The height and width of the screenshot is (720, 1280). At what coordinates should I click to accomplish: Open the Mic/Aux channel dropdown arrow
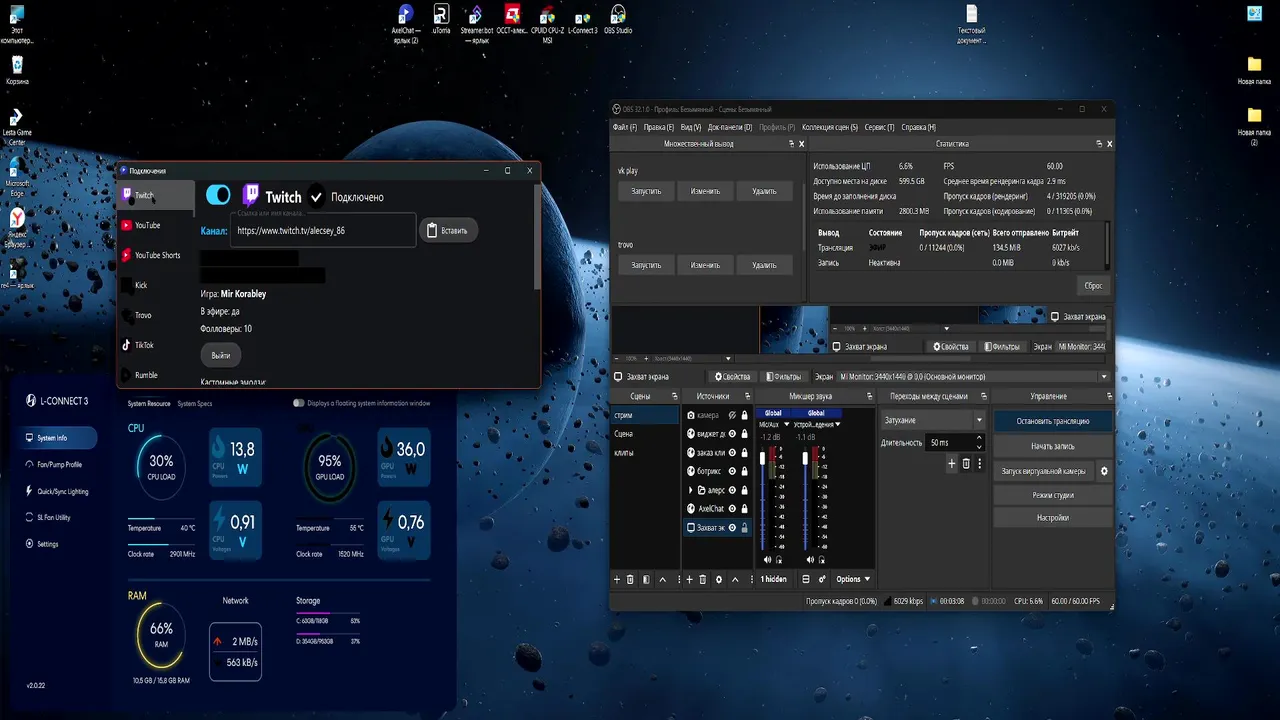click(787, 424)
